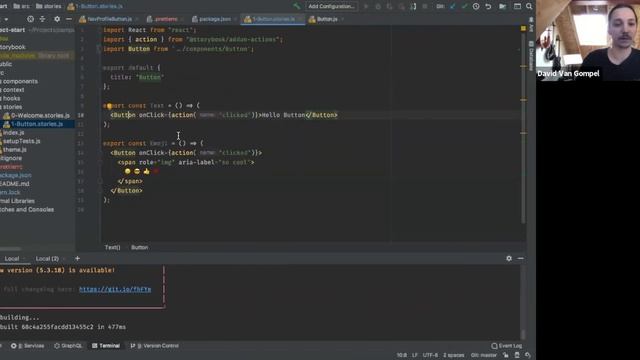Expand the components folder
The width and height of the screenshot is (640, 360).
coord(19,81)
